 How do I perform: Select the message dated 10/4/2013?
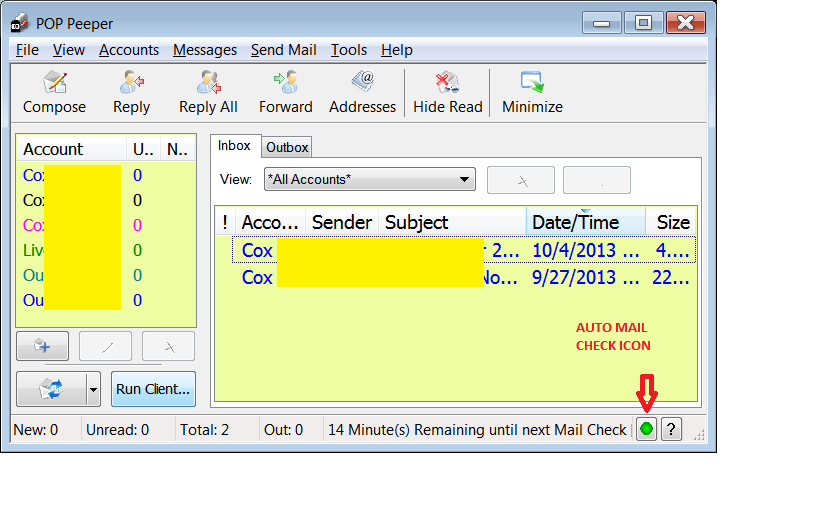click(464, 250)
